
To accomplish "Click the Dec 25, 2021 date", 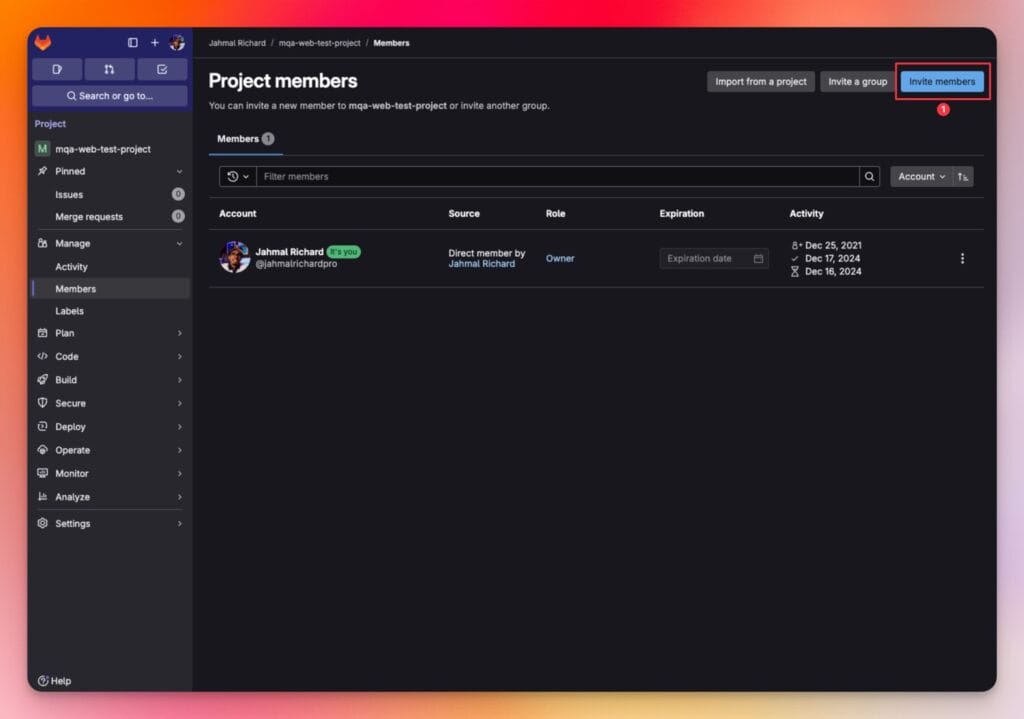I will click(x=833, y=246).
